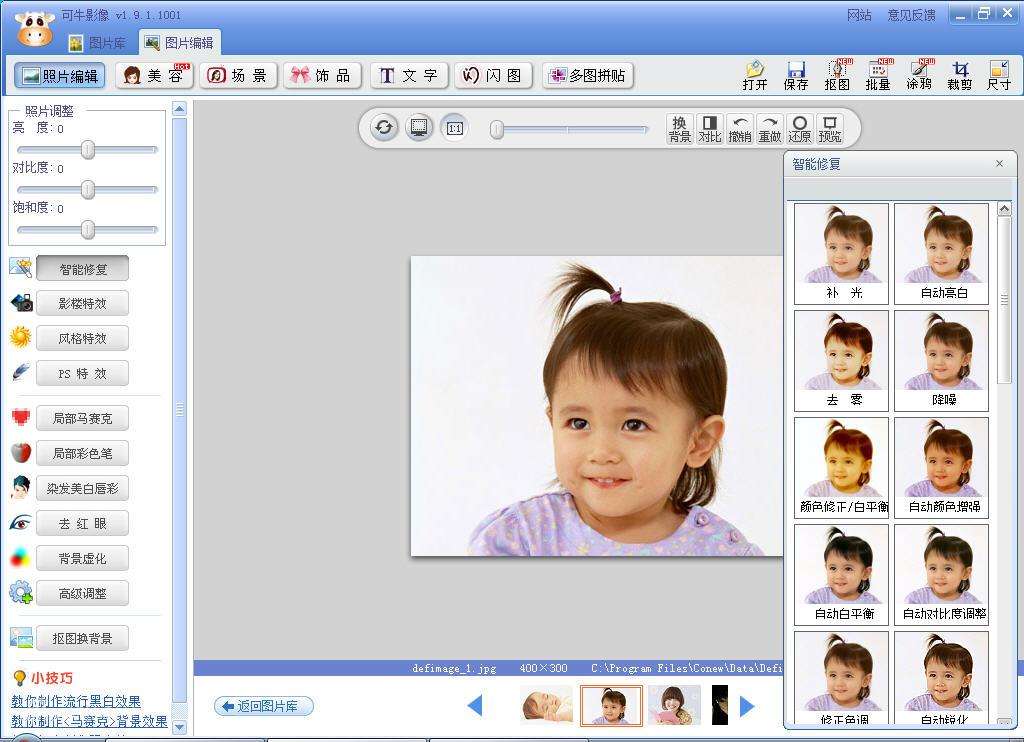Apply the 自动对比度调整 effect
The height and width of the screenshot is (742, 1024).
pos(941,575)
